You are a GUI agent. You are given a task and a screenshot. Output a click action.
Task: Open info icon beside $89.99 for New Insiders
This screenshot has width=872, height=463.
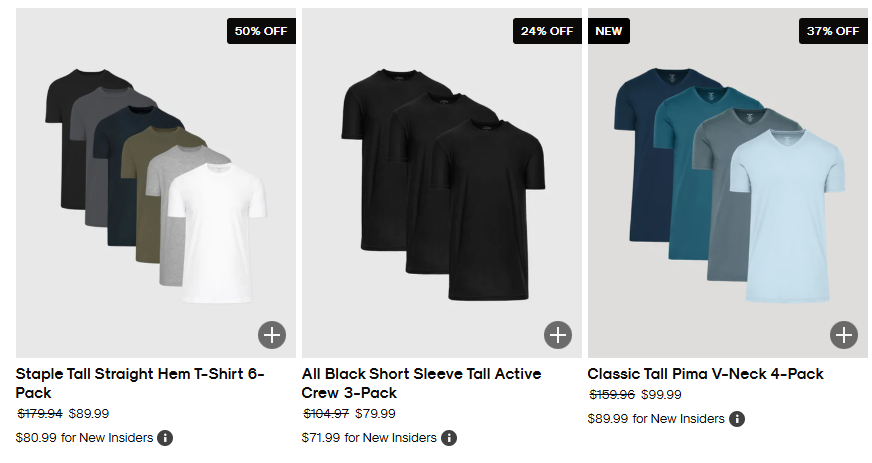coord(737,419)
